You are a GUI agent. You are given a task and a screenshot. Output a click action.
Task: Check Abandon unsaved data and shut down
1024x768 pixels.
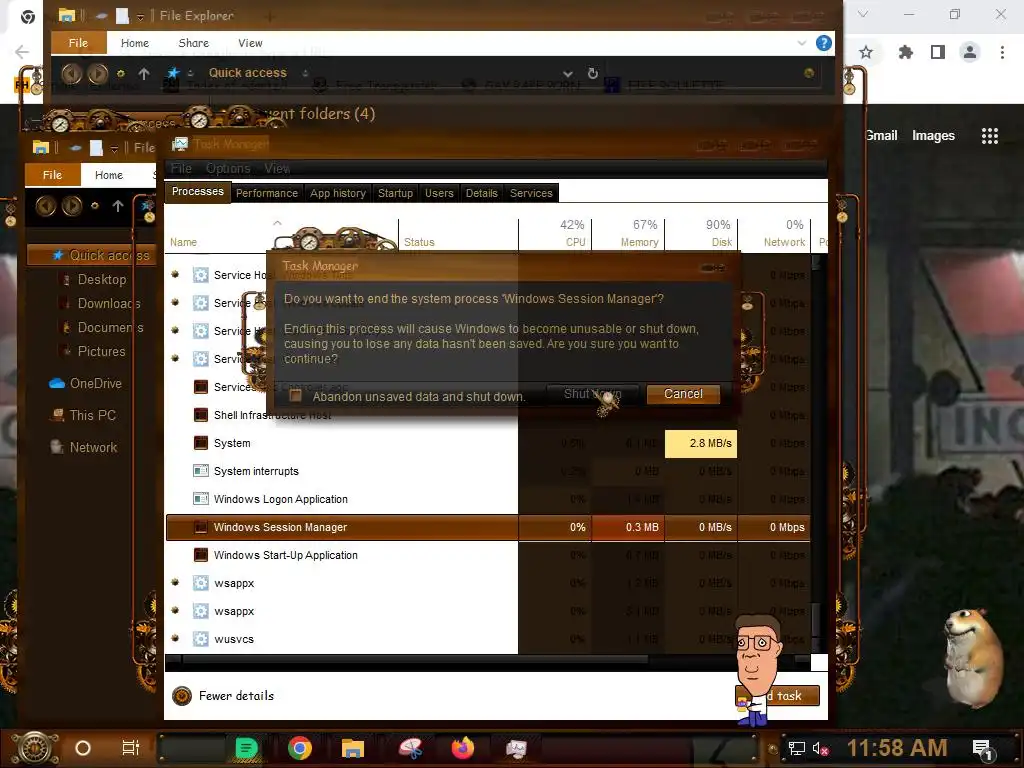[296, 396]
